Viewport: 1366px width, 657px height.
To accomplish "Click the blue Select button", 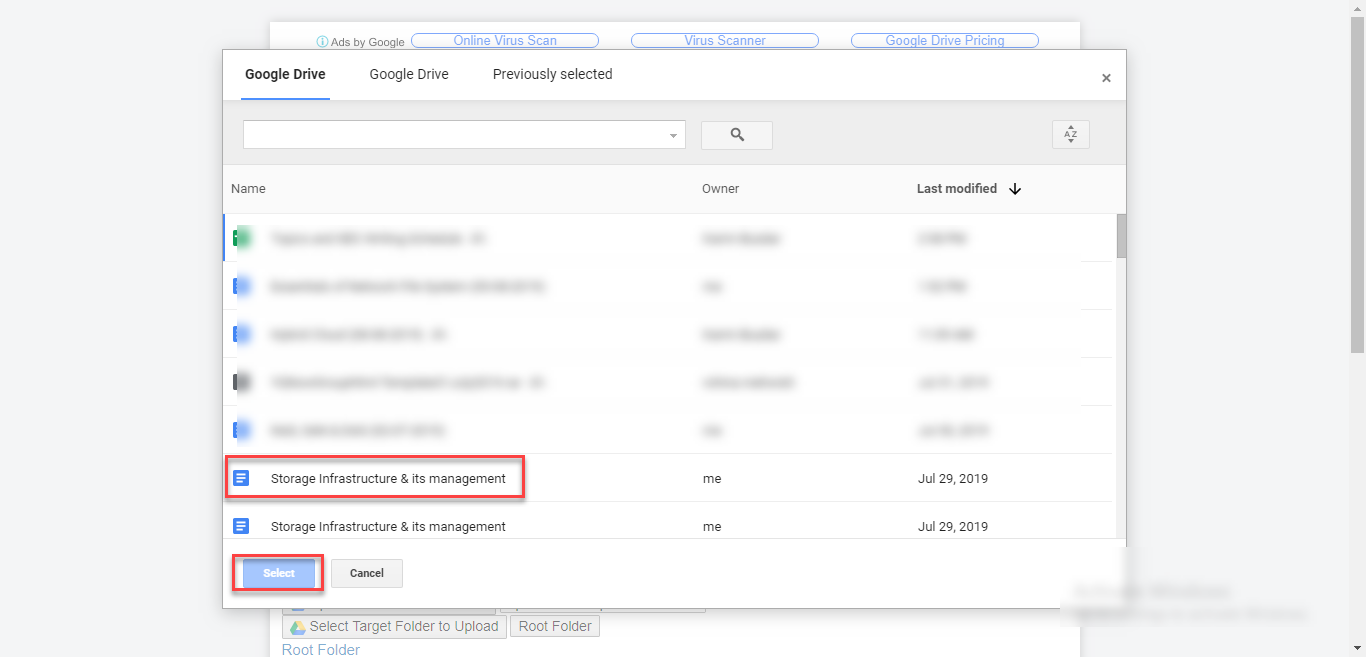I will pyautogui.click(x=279, y=573).
